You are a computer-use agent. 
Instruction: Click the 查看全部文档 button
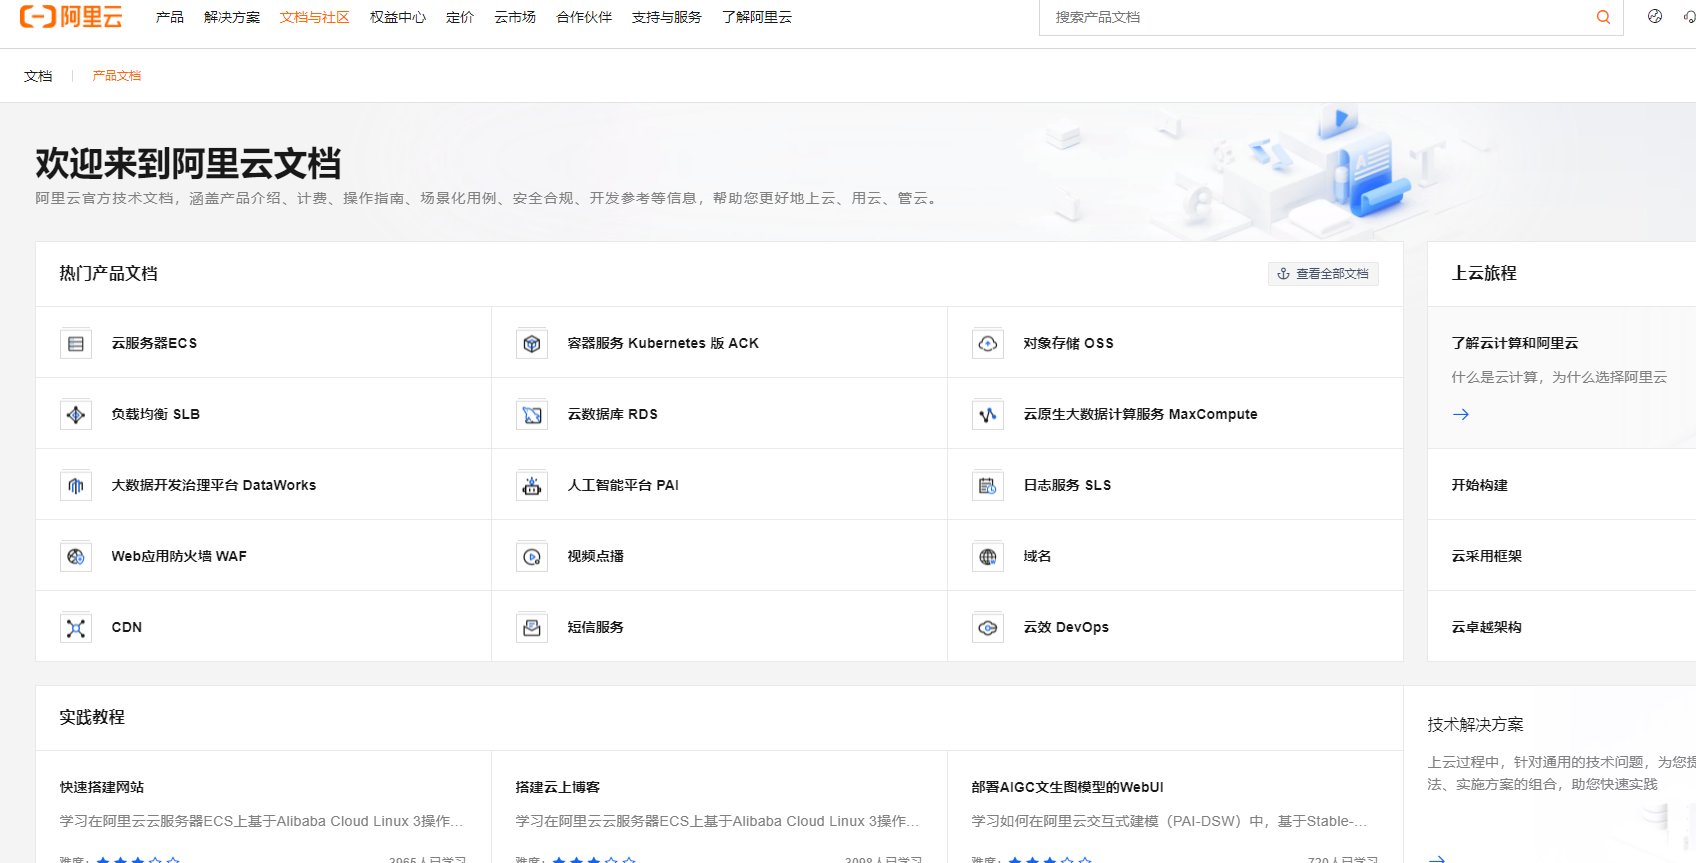1323,274
